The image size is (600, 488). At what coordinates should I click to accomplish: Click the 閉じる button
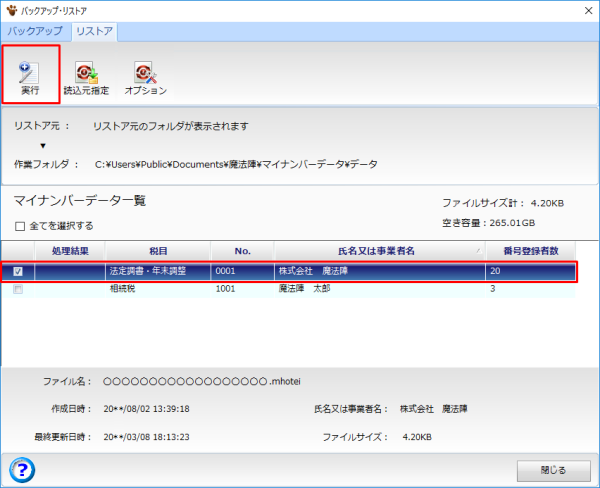[x=552, y=469]
